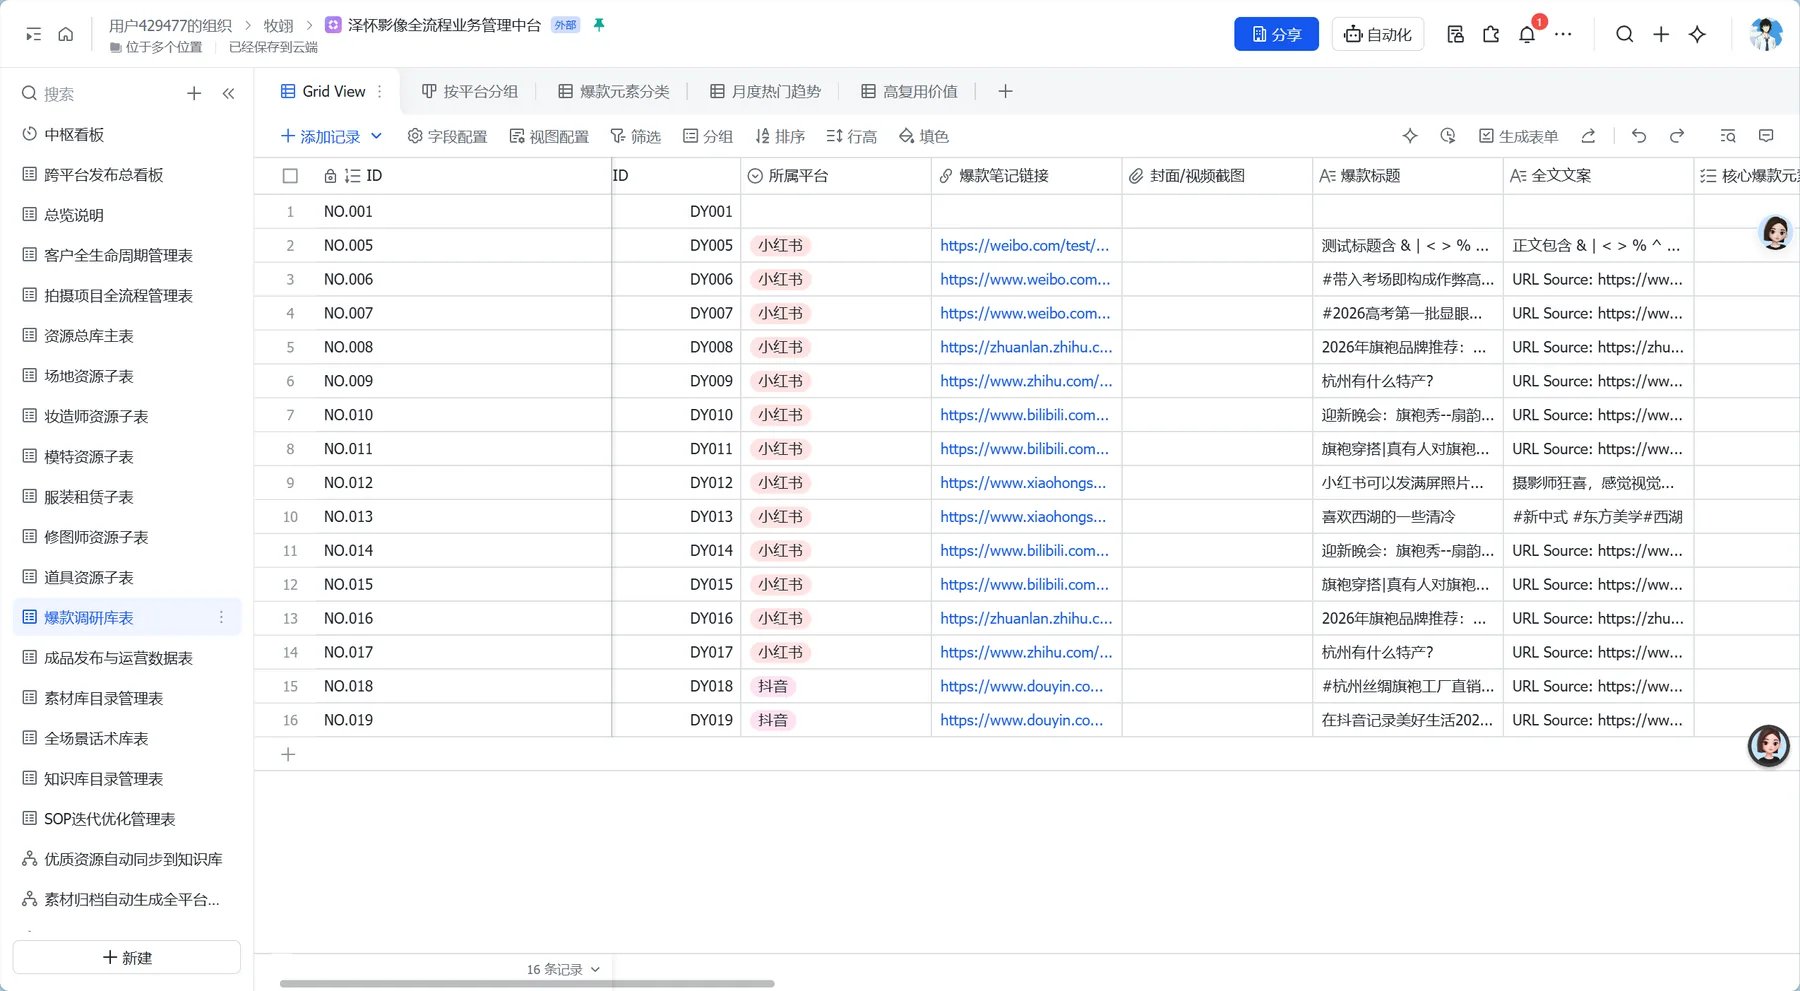The image size is (1800, 991).
Task: Click the plus row below record 16
Action: (288, 754)
